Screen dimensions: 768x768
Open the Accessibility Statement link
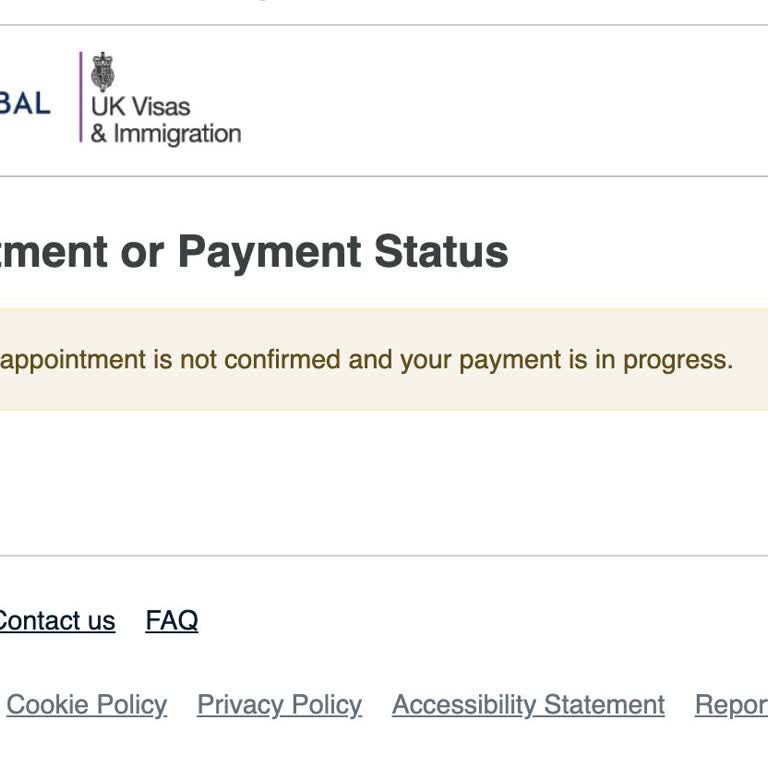[528, 705]
